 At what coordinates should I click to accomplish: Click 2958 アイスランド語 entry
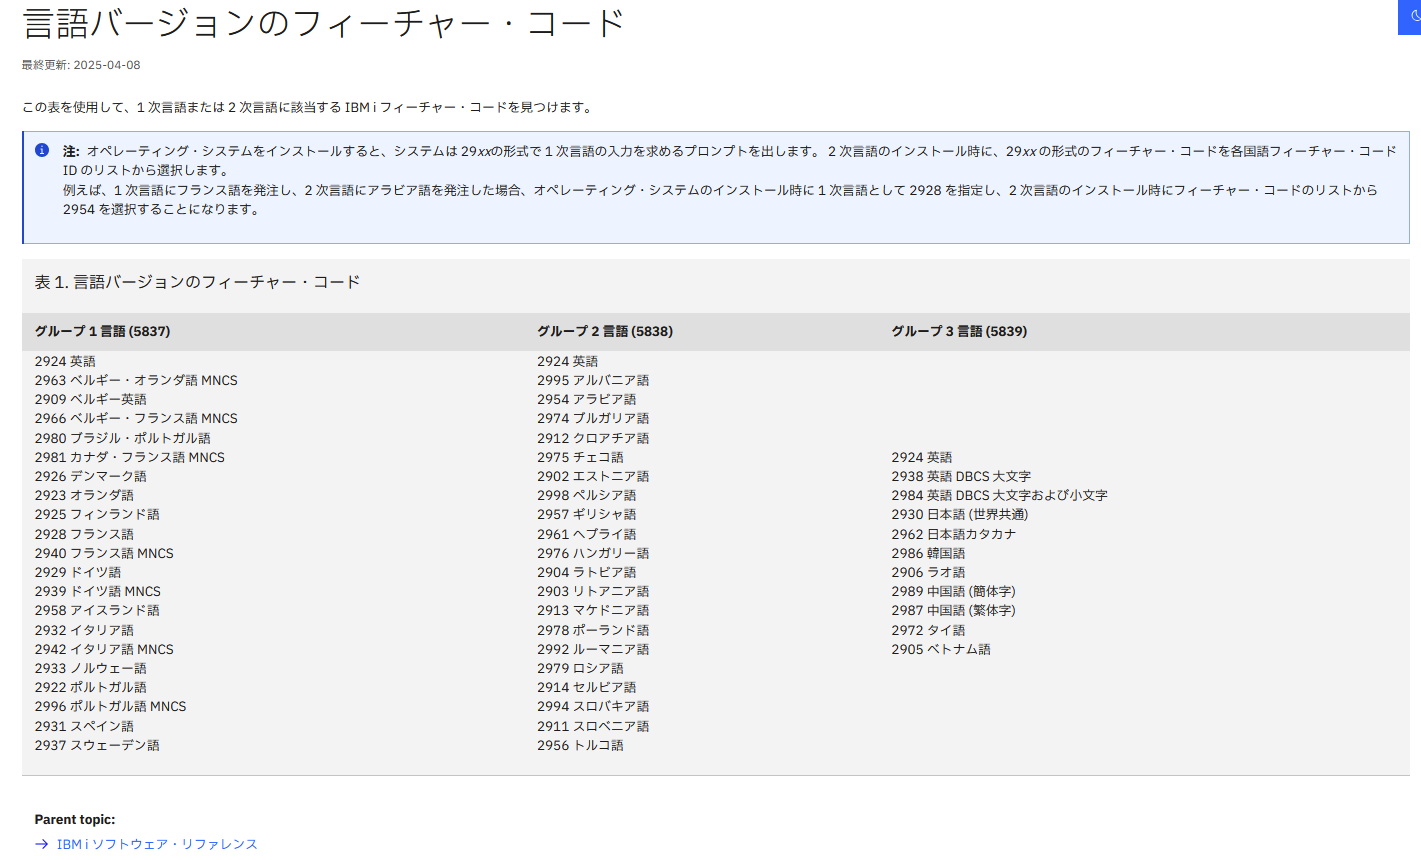tap(97, 610)
